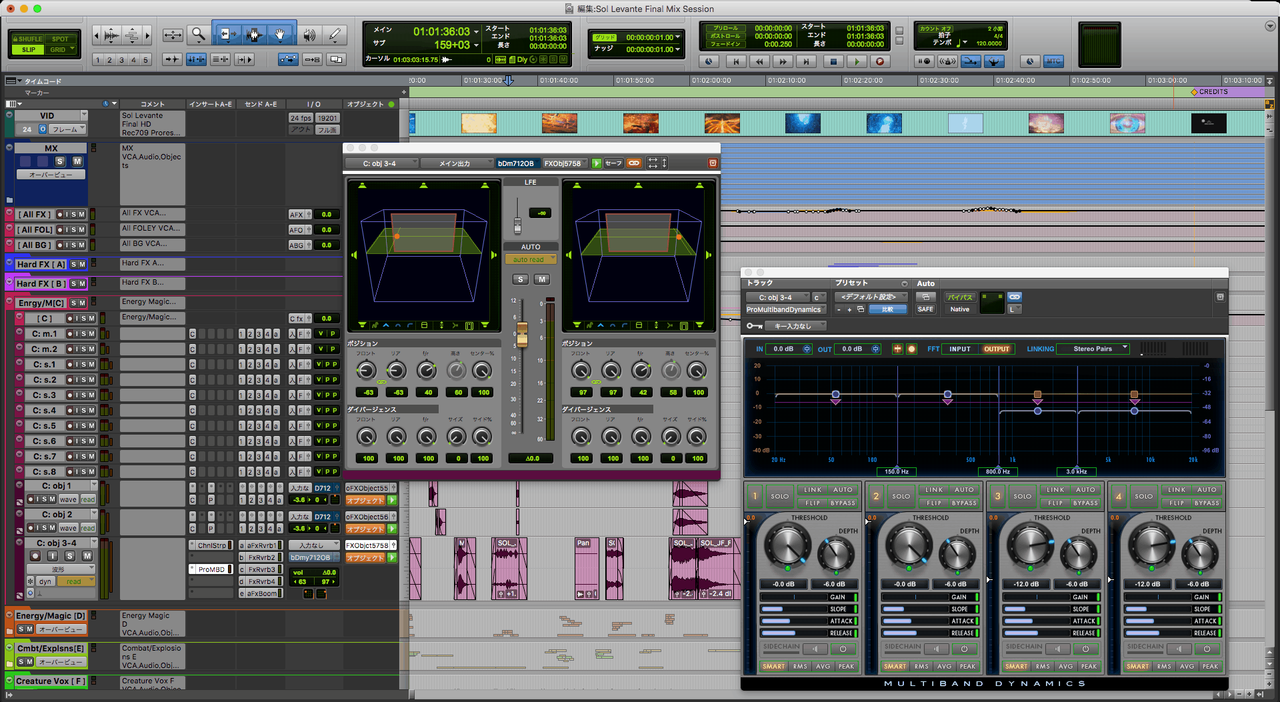Open メイン出力 output selector in panner
Image resolution: width=1280 pixels, height=702 pixels.
(x=456, y=163)
